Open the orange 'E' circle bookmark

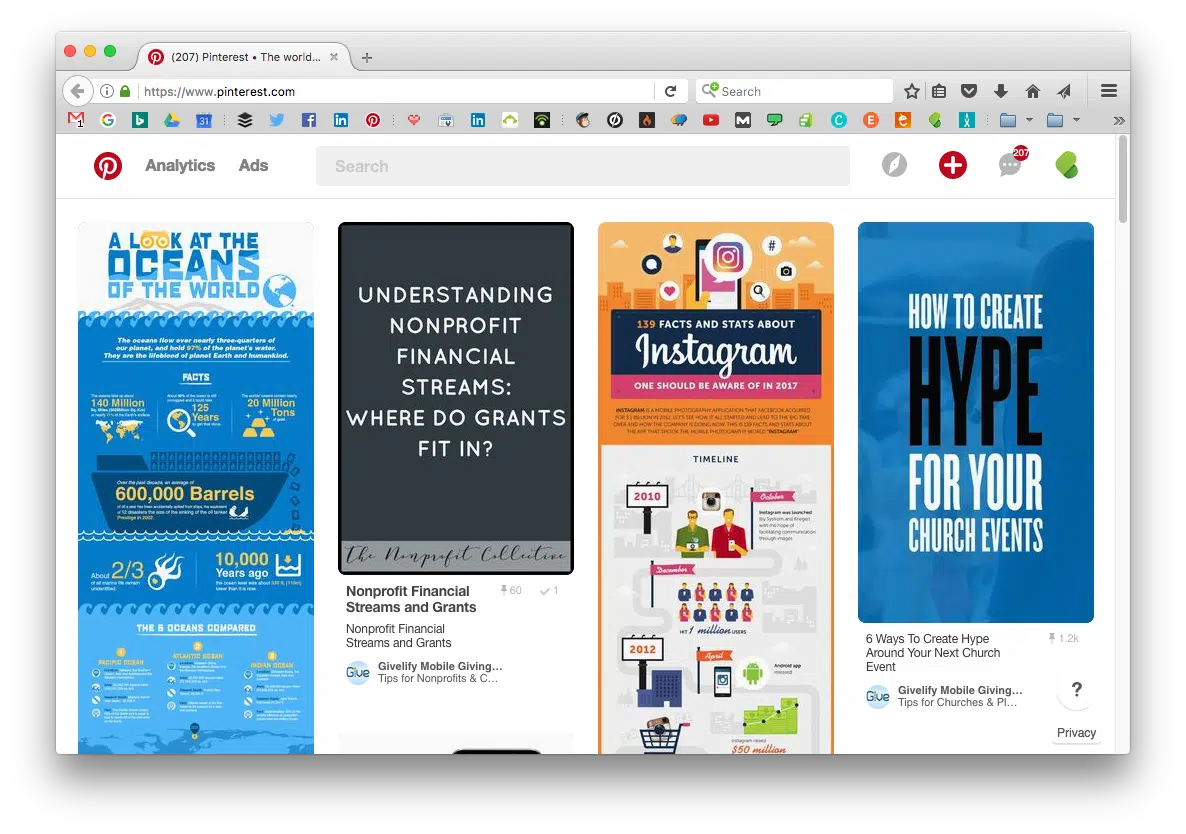pos(871,119)
